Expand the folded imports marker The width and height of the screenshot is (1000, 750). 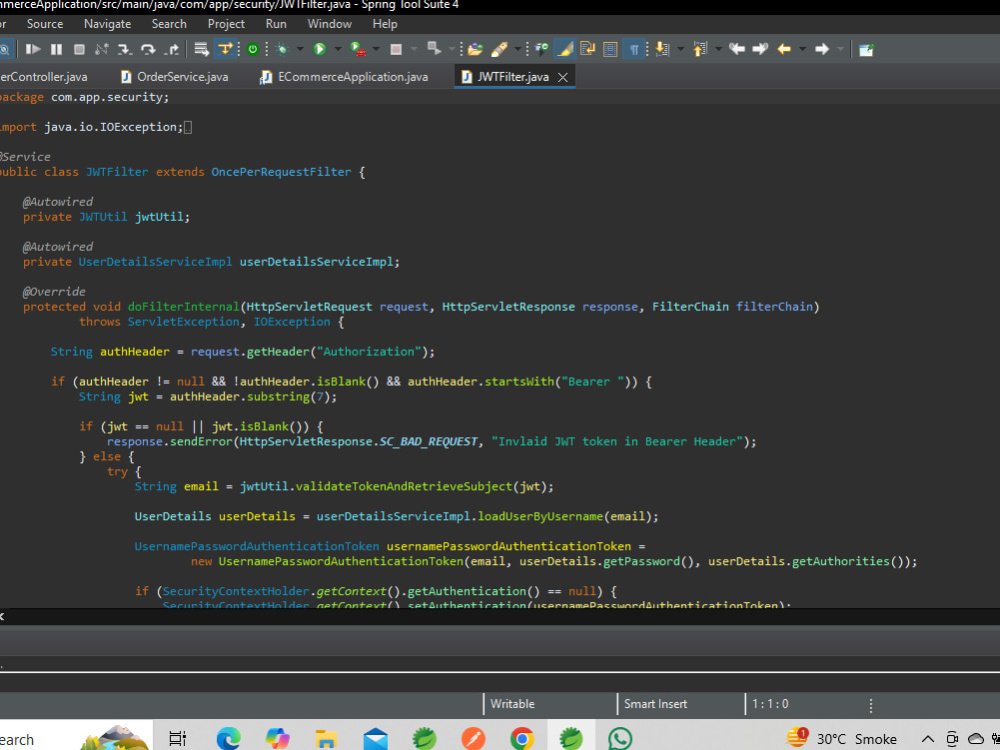[188, 127]
